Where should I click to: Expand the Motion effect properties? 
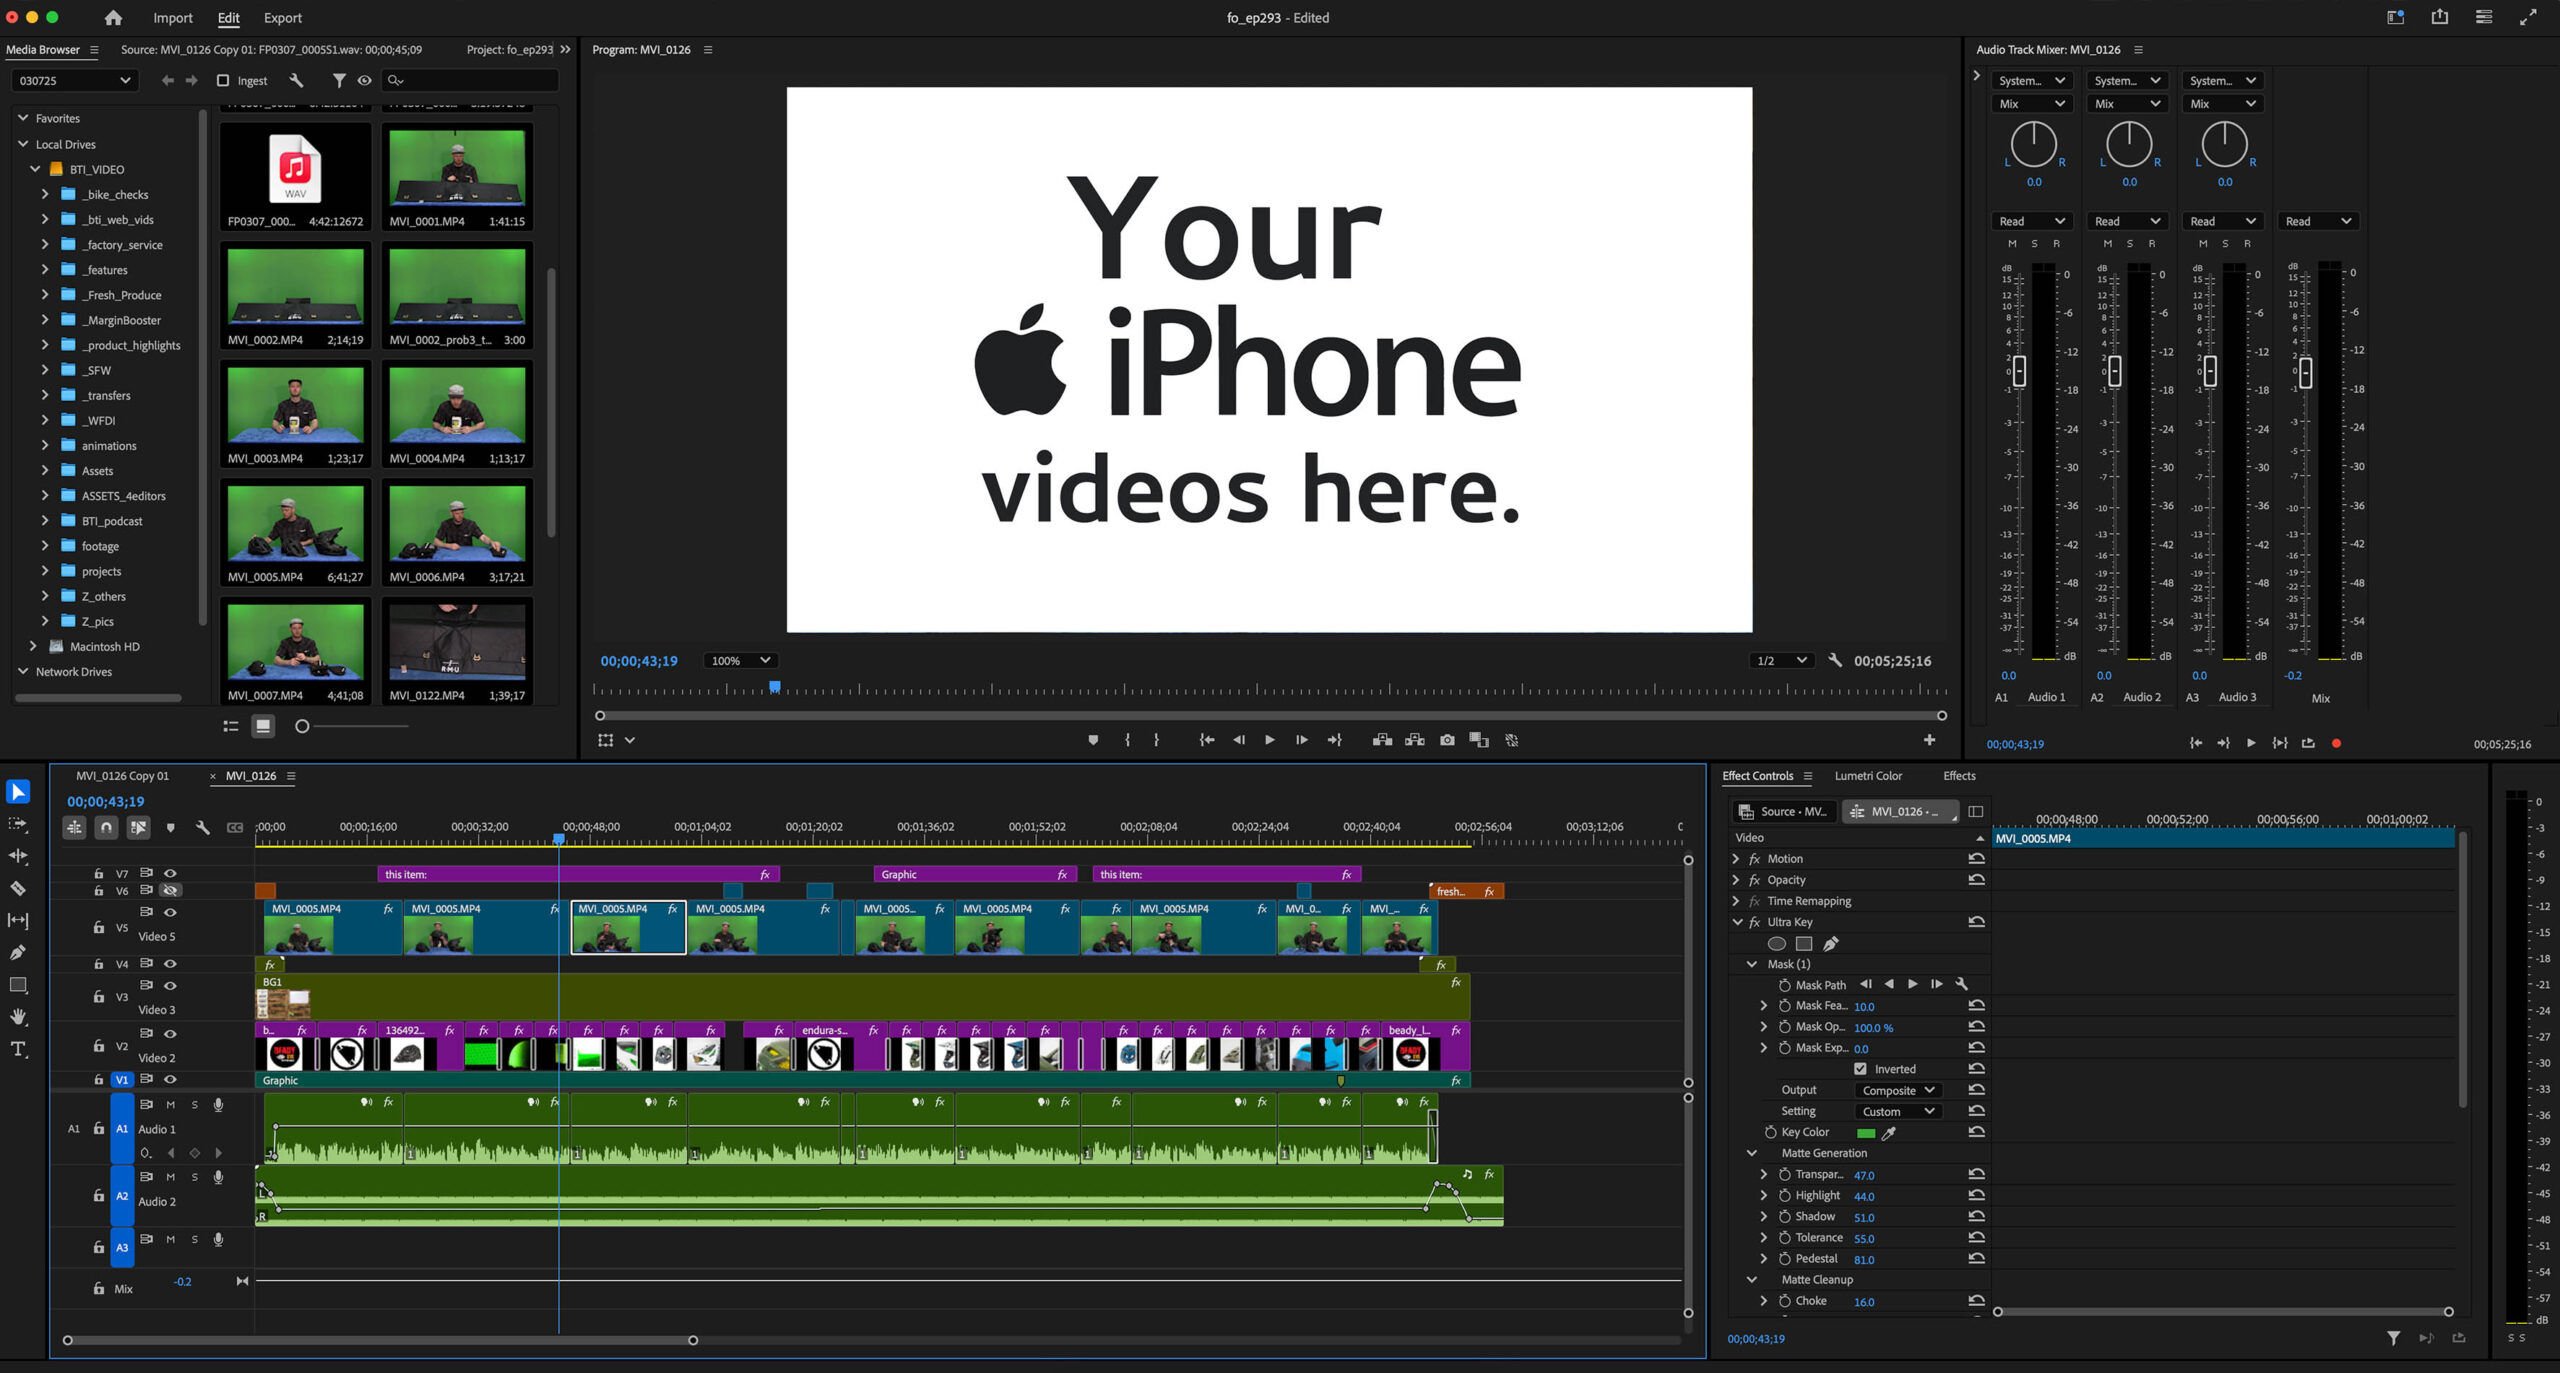click(x=1736, y=859)
